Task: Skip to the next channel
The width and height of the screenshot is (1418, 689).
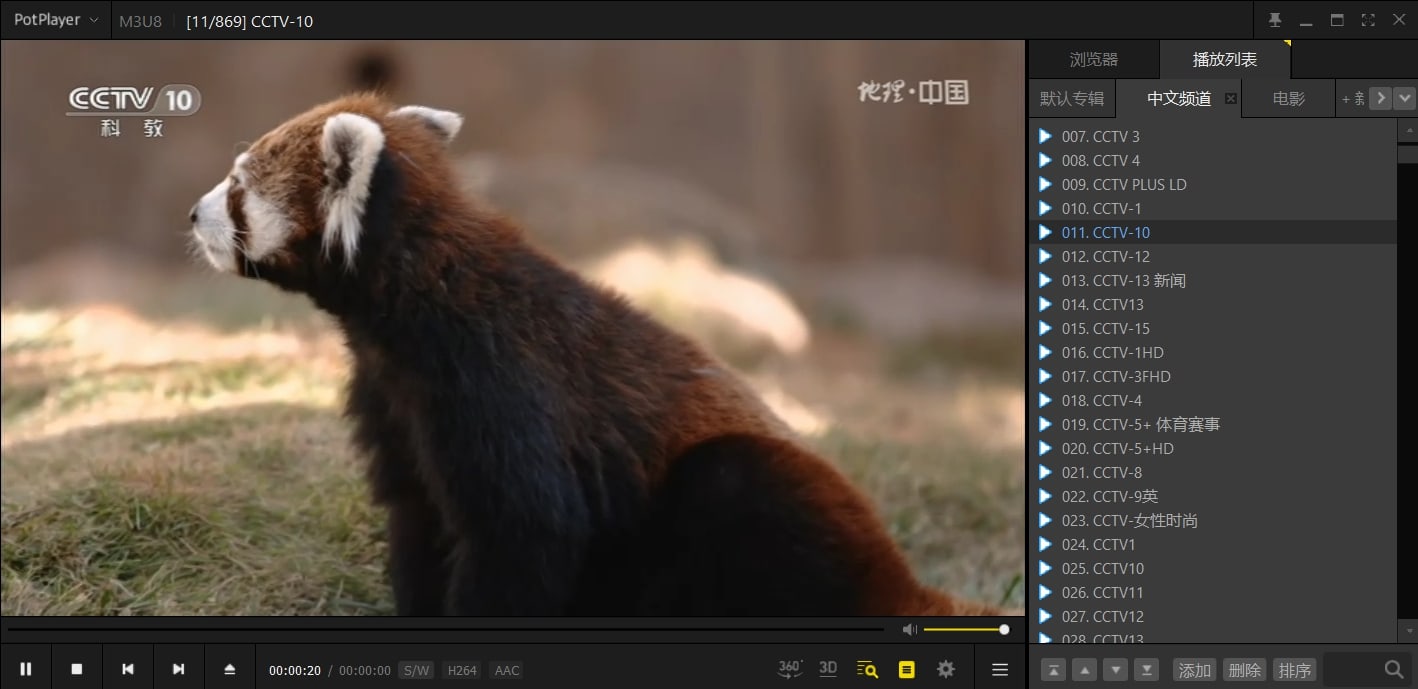Action: coord(178,669)
